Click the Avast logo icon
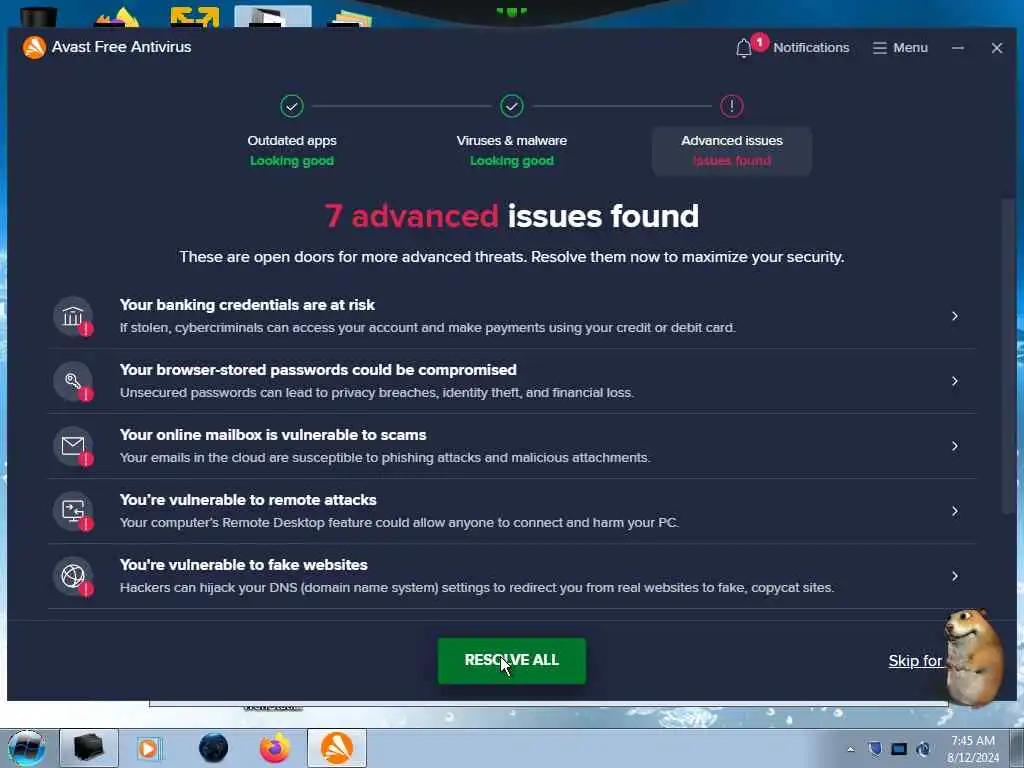Screen dimensions: 1024x768 pyautogui.click(x=34, y=47)
